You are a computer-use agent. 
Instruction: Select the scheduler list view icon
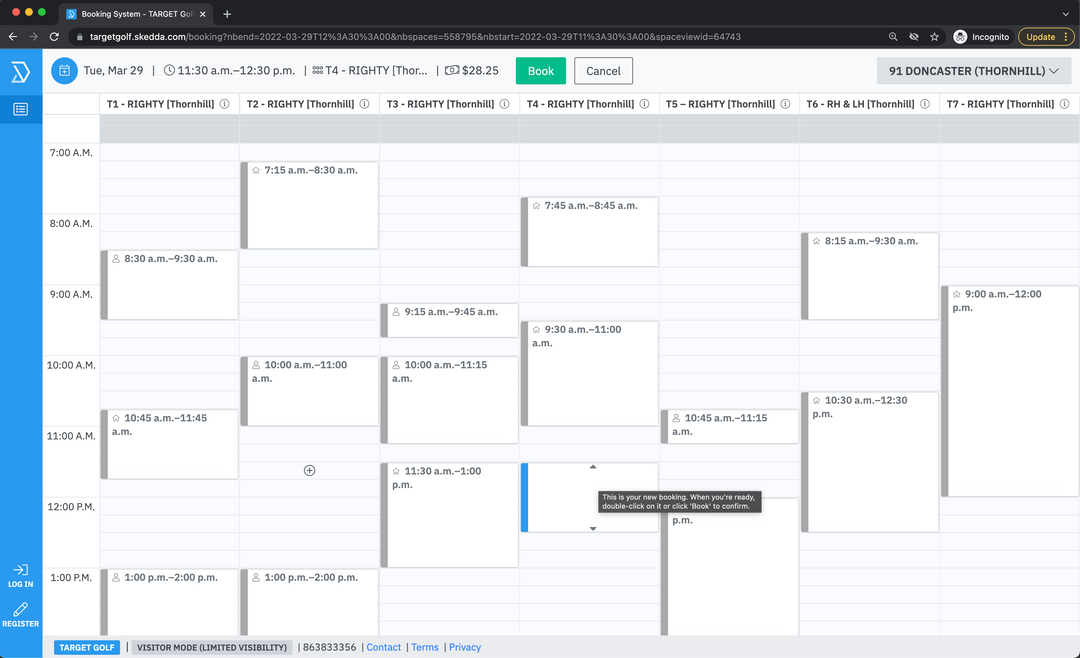click(20, 109)
